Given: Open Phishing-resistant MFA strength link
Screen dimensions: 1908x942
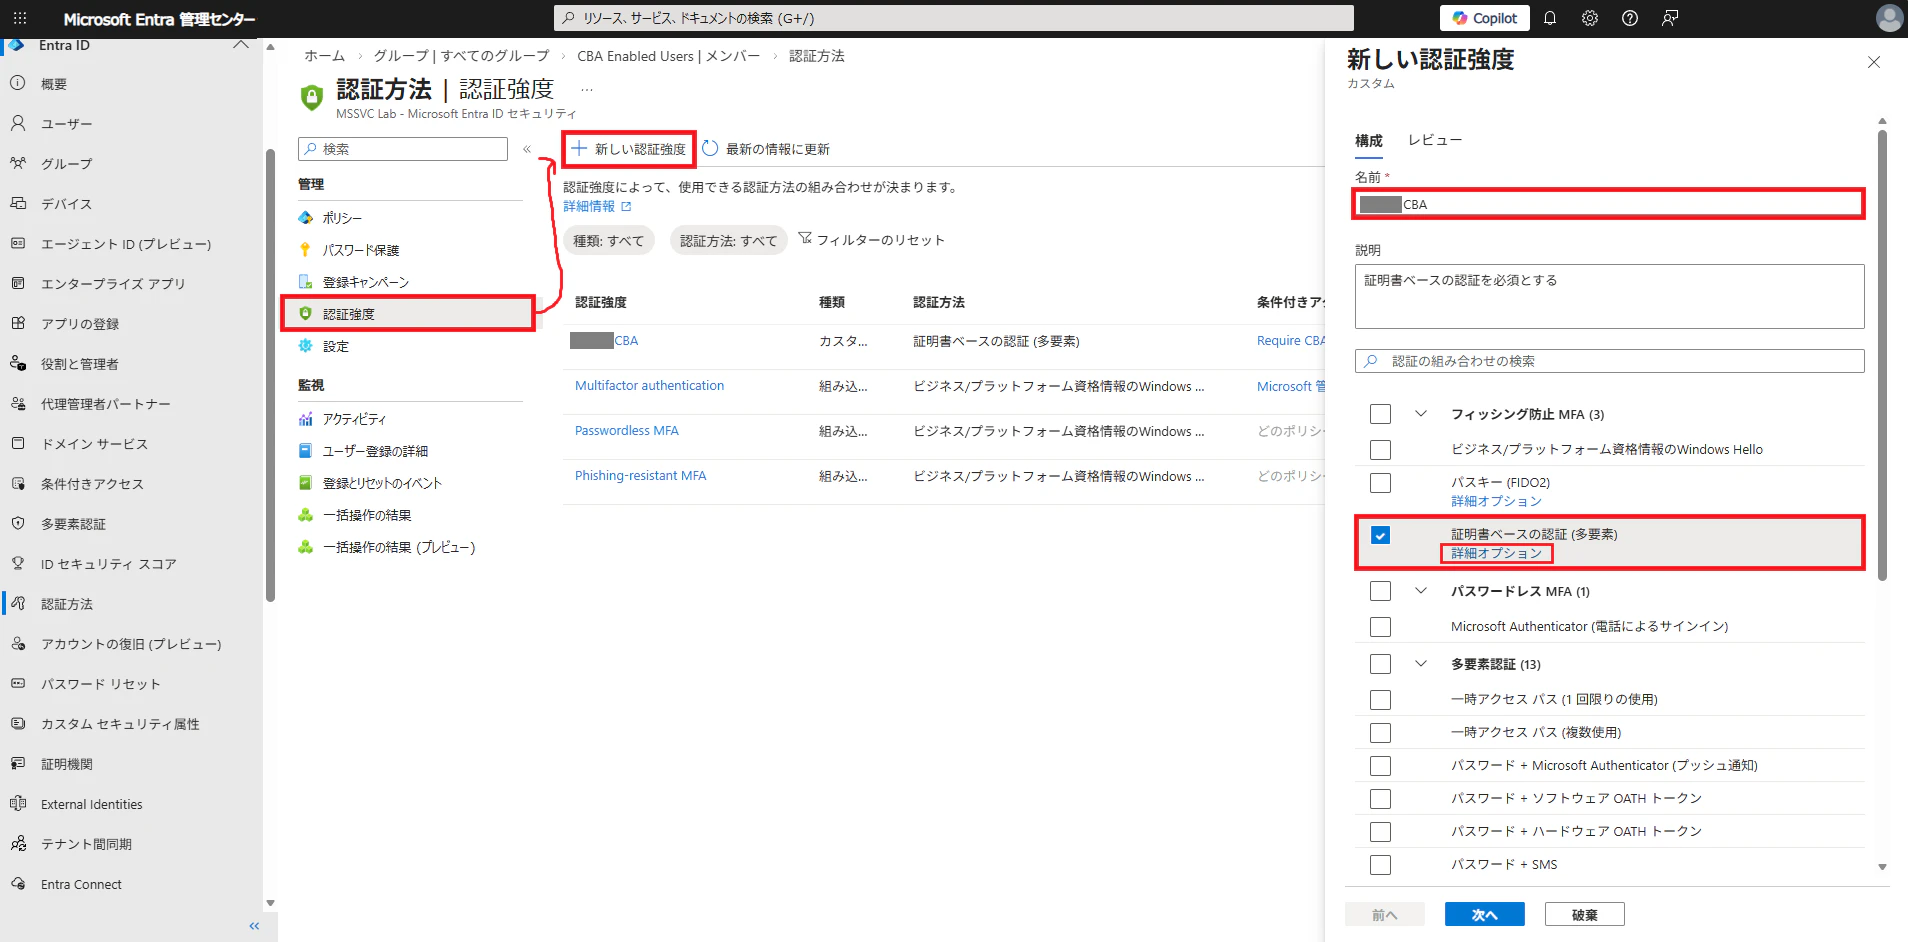Looking at the screenshot, I should click(x=641, y=475).
